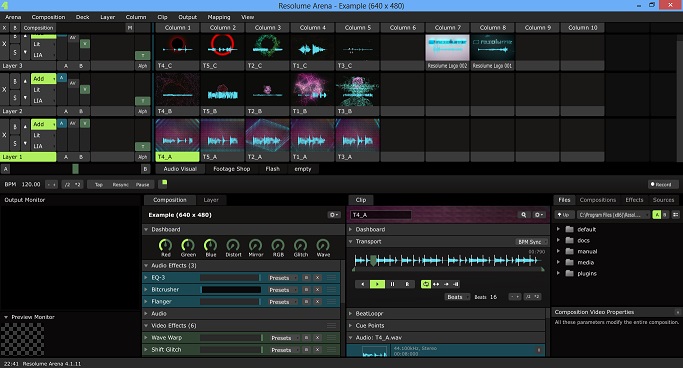Click the Mirror dashboard knob

pos(256,245)
